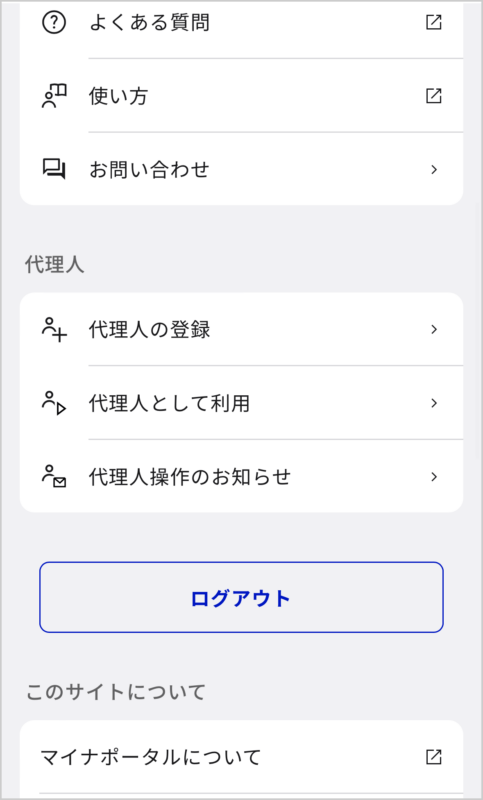Click the person-play icon for 代理人として利用

[54, 403]
